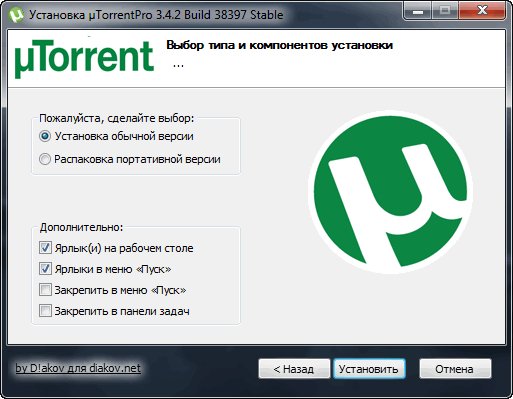Viewport: 513px width, 399px height.
Task: Click the 'Дополнительно:' group label
Action: [81, 227]
